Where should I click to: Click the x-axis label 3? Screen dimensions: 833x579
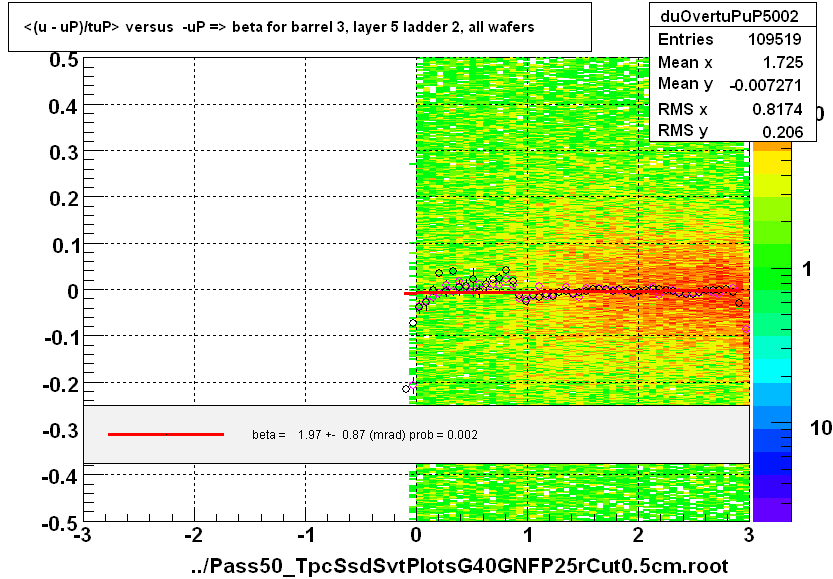[x=749, y=534]
